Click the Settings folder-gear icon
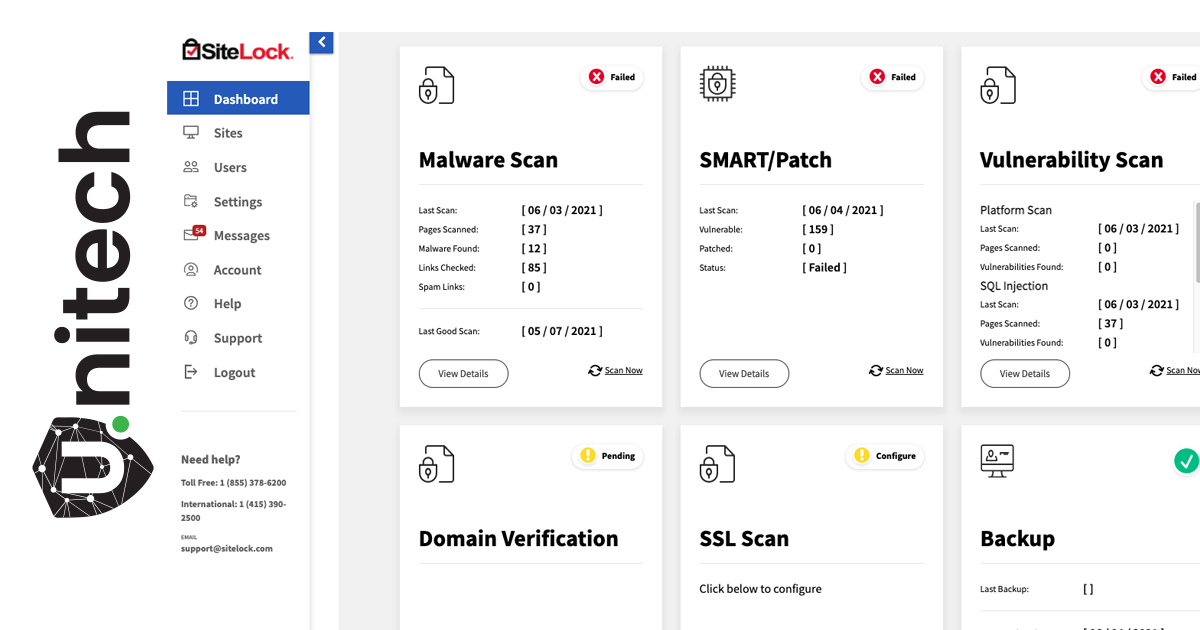Viewport: 1200px width, 630px height. coord(191,201)
